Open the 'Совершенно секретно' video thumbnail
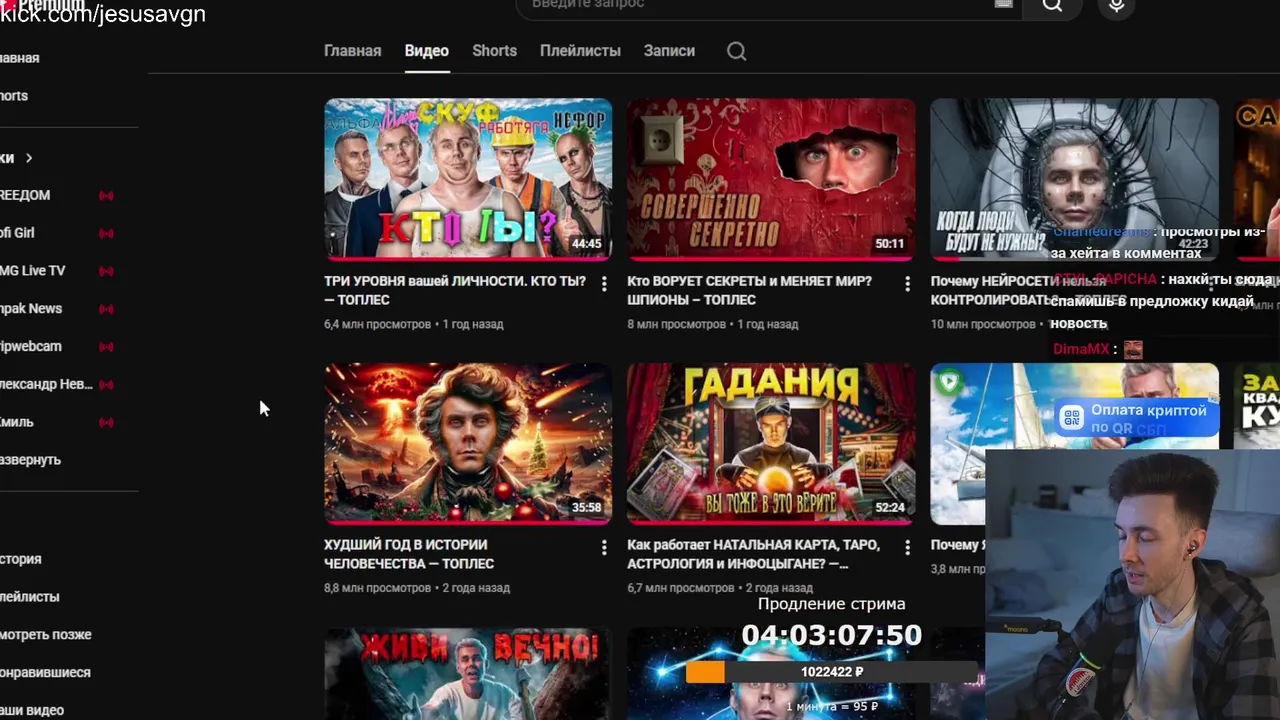Screen dimensions: 1280x720 click(x=771, y=179)
